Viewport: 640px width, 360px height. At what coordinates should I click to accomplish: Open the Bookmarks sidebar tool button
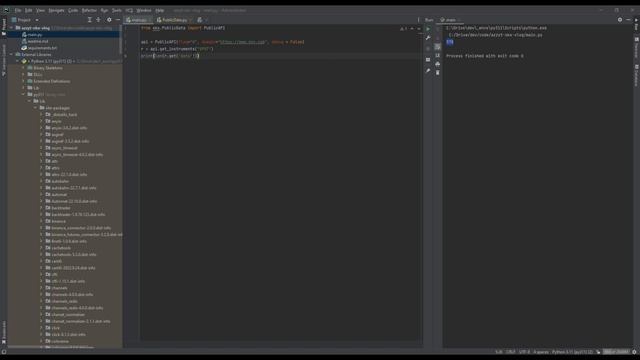(x=4, y=332)
